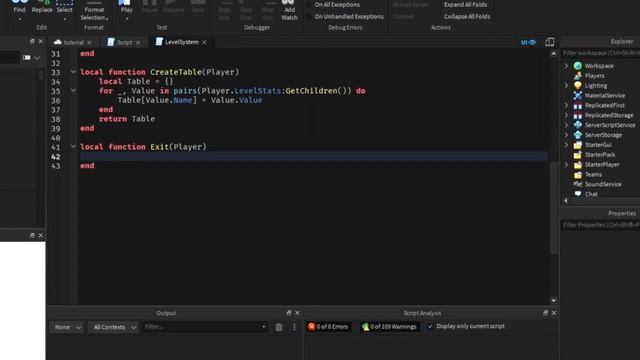Screen dimensions: 640x360
Task: Undock the Output panel
Action: click(x=289, y=313)
